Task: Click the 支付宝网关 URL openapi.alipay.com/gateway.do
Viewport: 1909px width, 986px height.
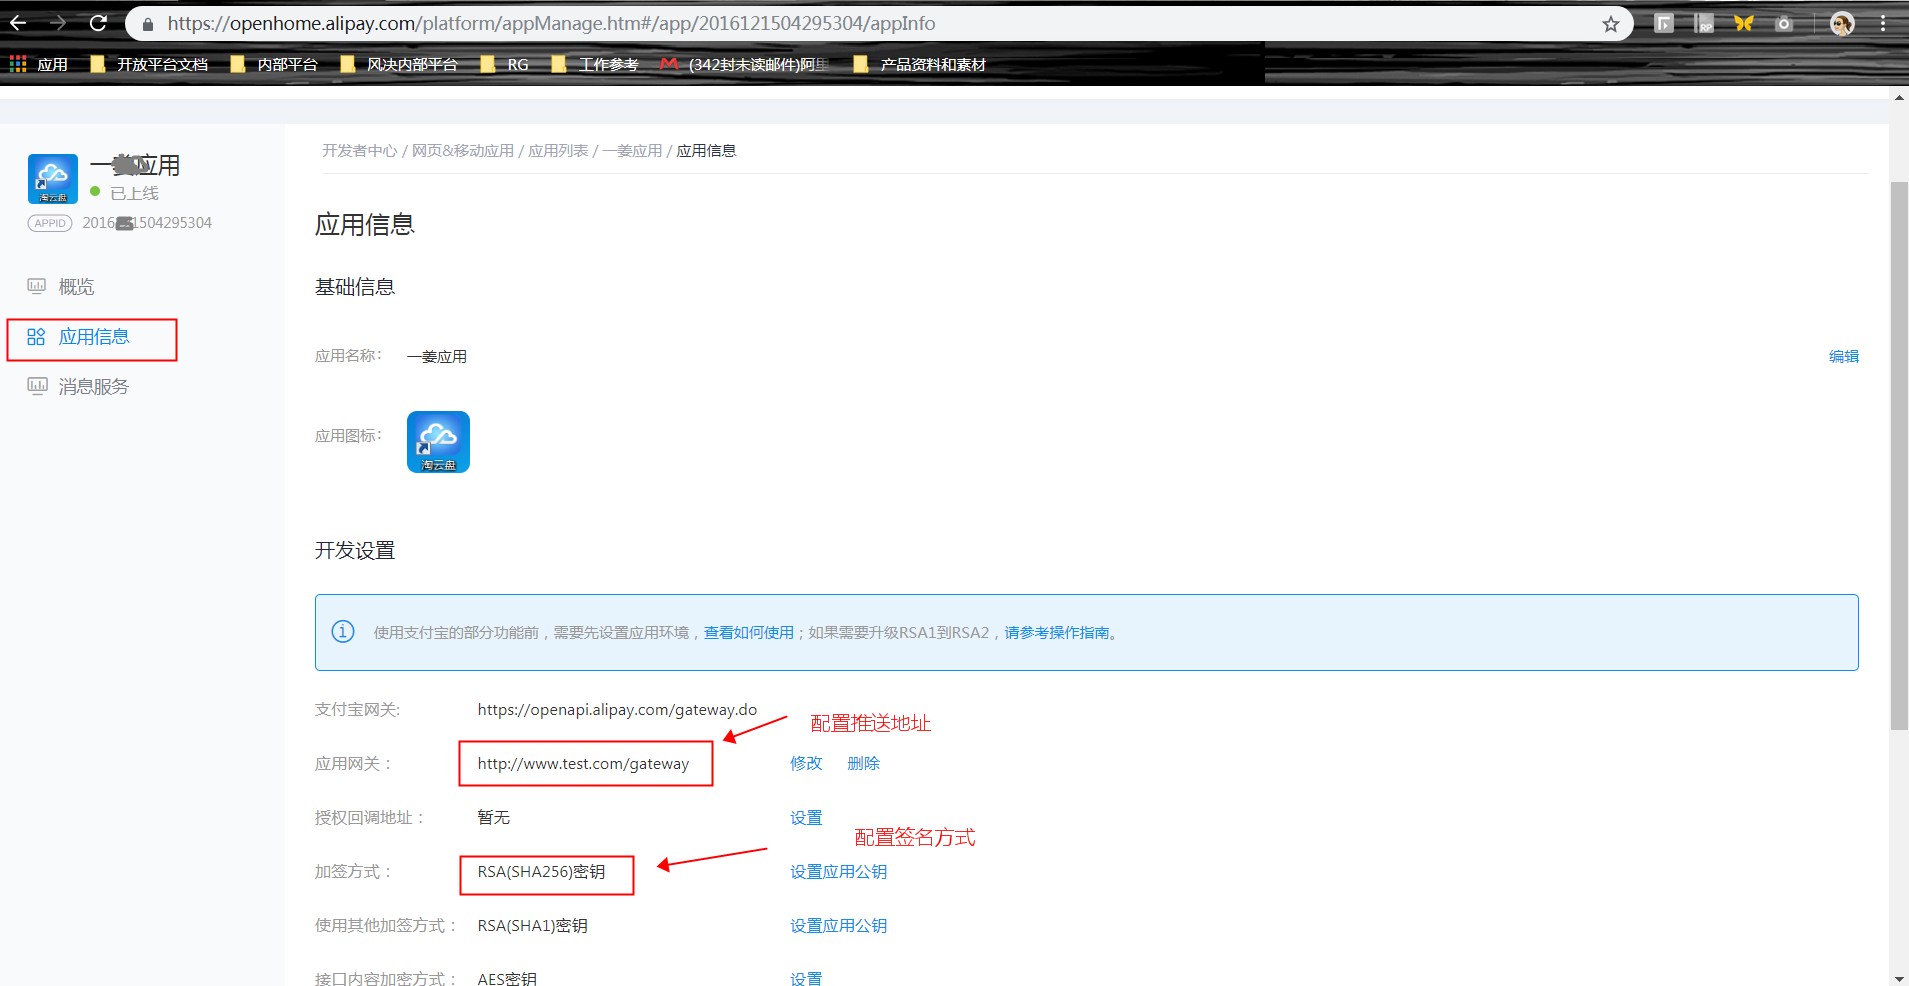Action: coord(617,710)
